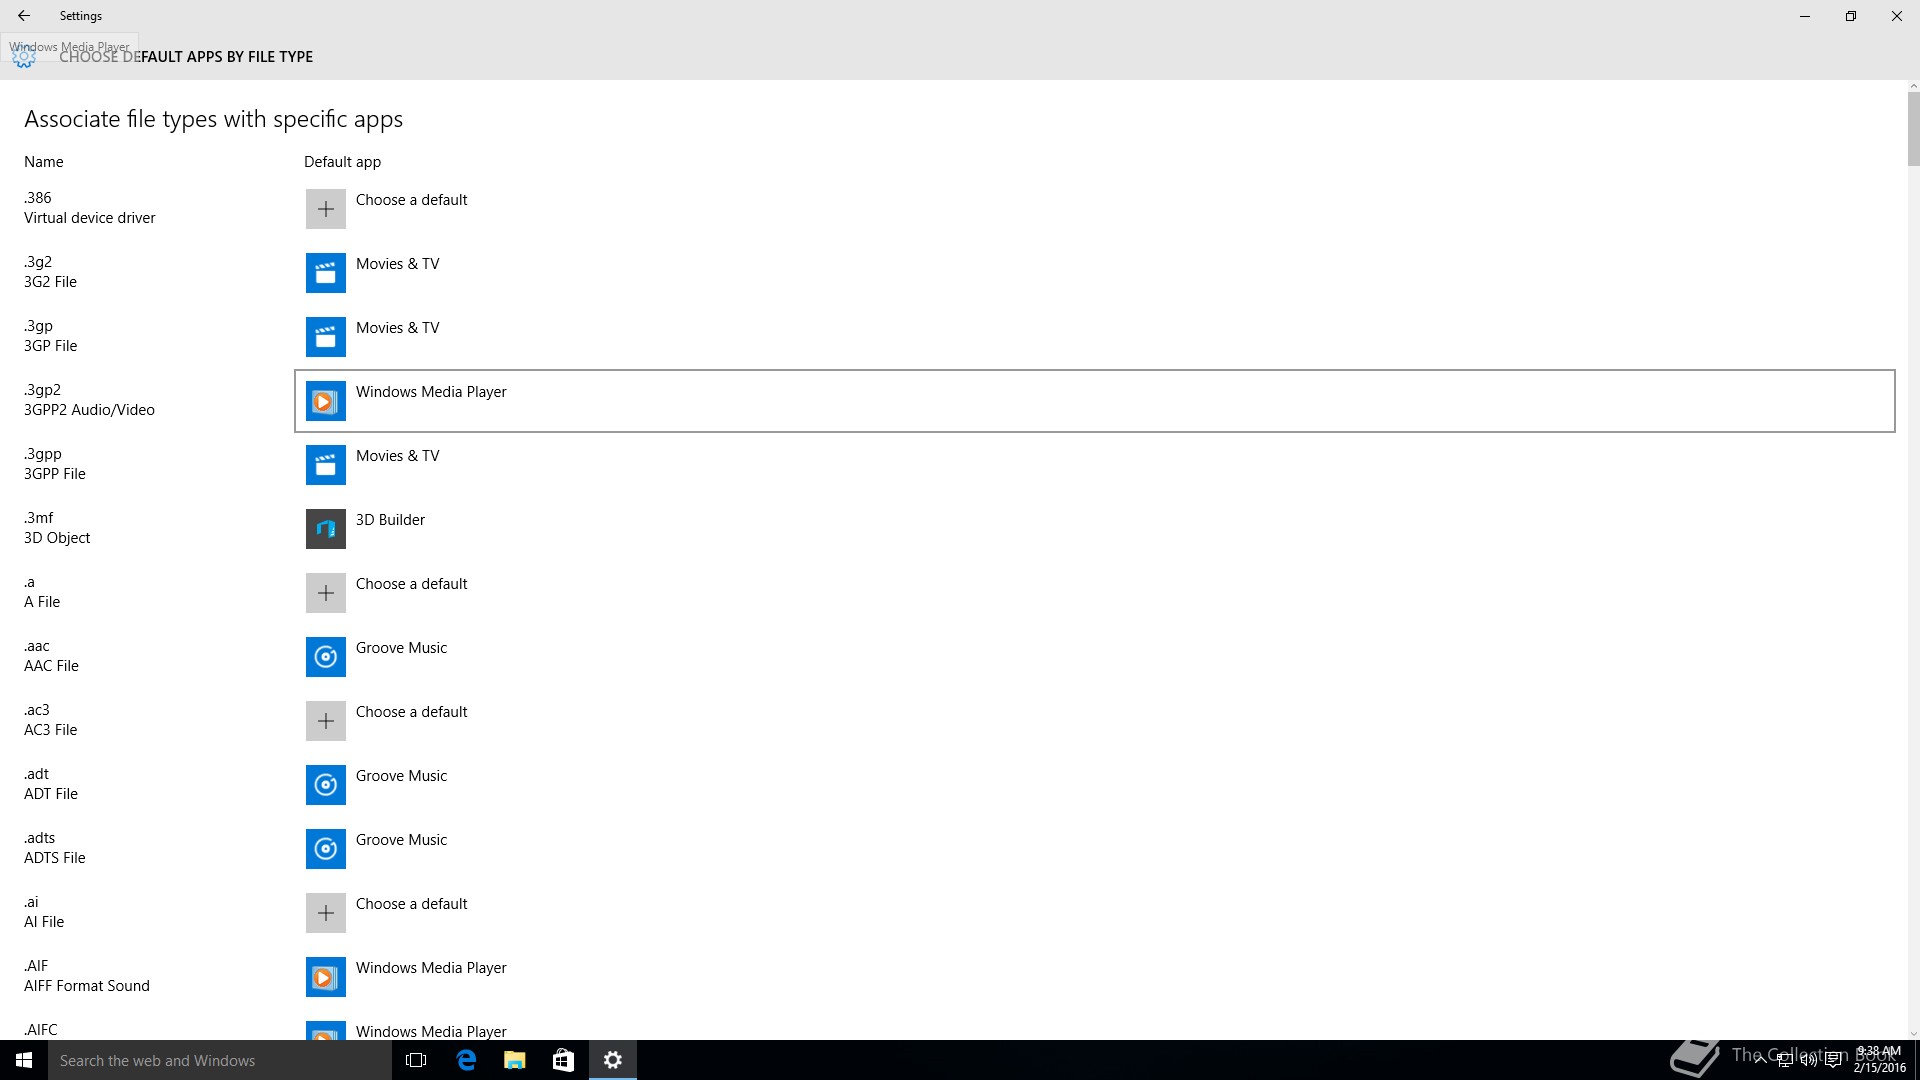Open the Store from the taskbar
This screenshot has width=1920, height=1080.
pyautogui.click(x=563, y=1060)
